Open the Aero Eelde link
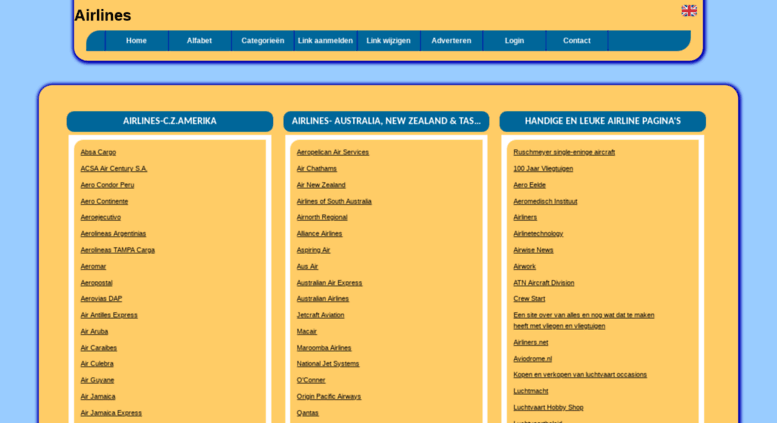 (x=529, y=185)
